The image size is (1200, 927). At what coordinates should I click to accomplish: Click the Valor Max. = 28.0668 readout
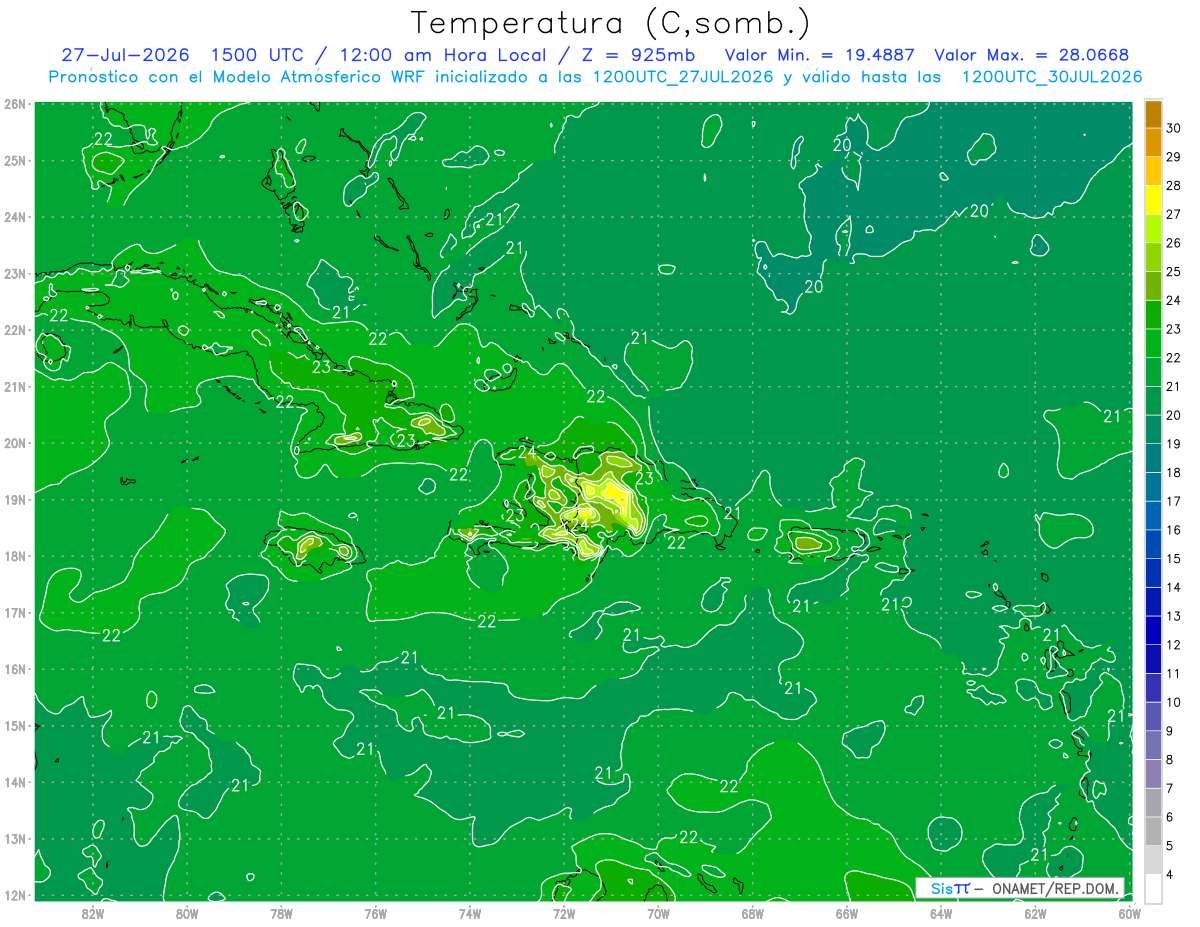click(x=1032, y=55)
